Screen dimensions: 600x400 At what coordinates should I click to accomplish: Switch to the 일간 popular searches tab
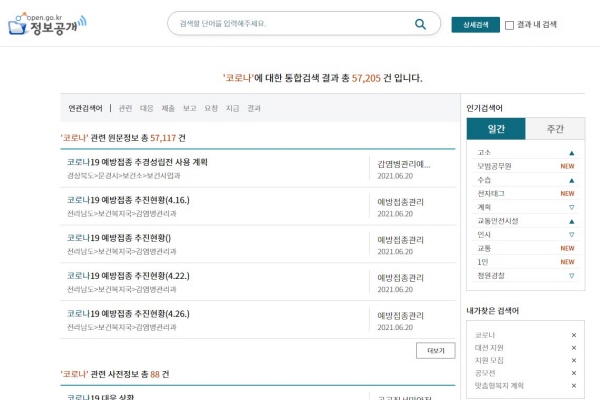click(496, 129)
